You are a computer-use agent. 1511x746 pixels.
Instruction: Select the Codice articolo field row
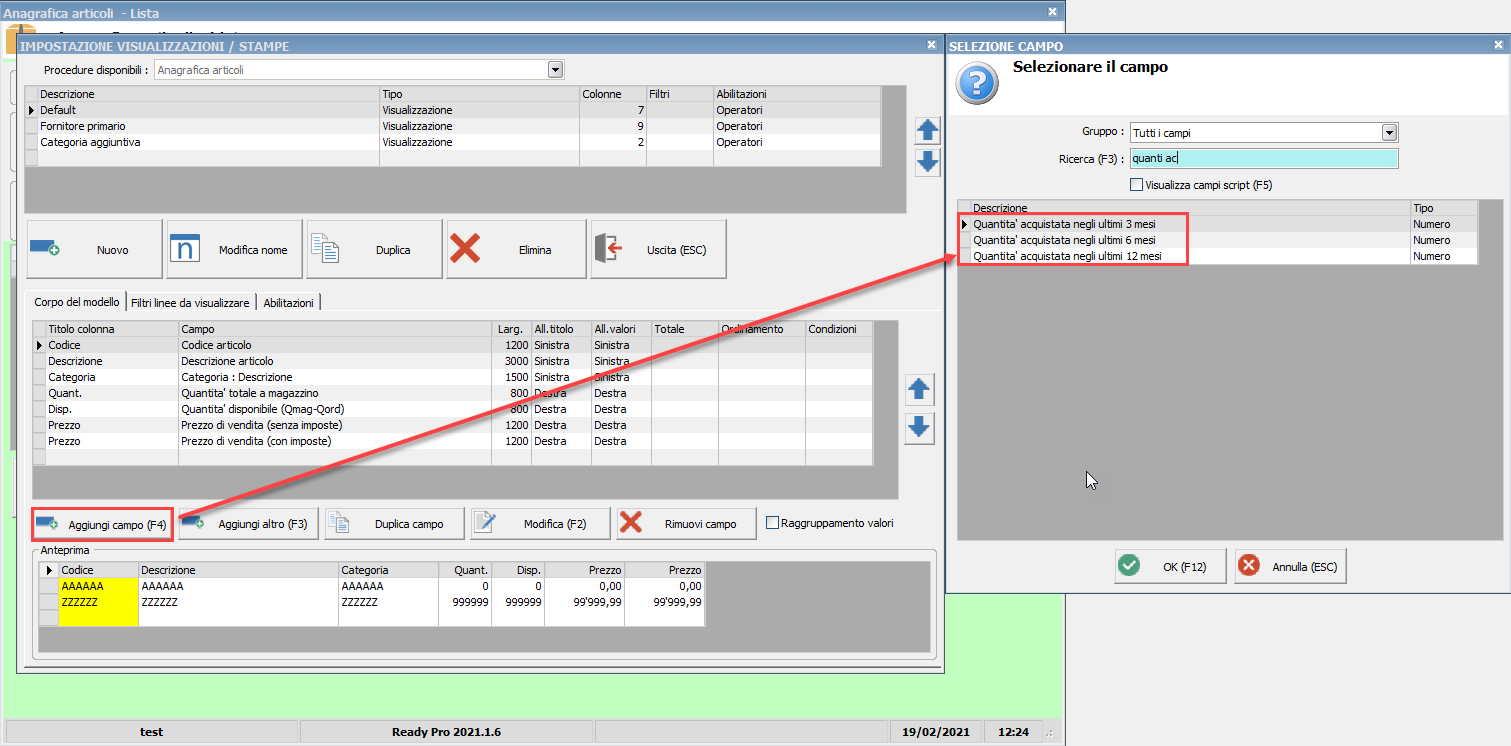click(x=453, y=345)
